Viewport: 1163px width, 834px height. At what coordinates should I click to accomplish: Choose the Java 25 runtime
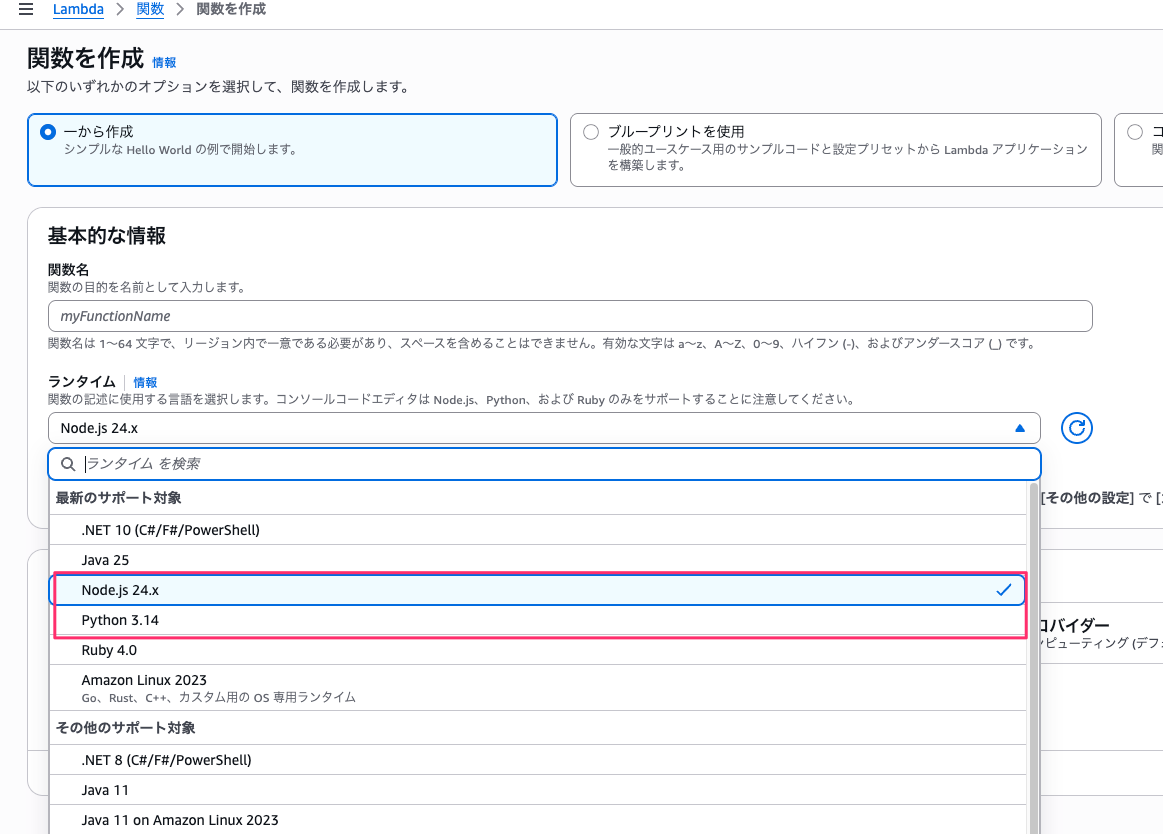pos(538,560)
